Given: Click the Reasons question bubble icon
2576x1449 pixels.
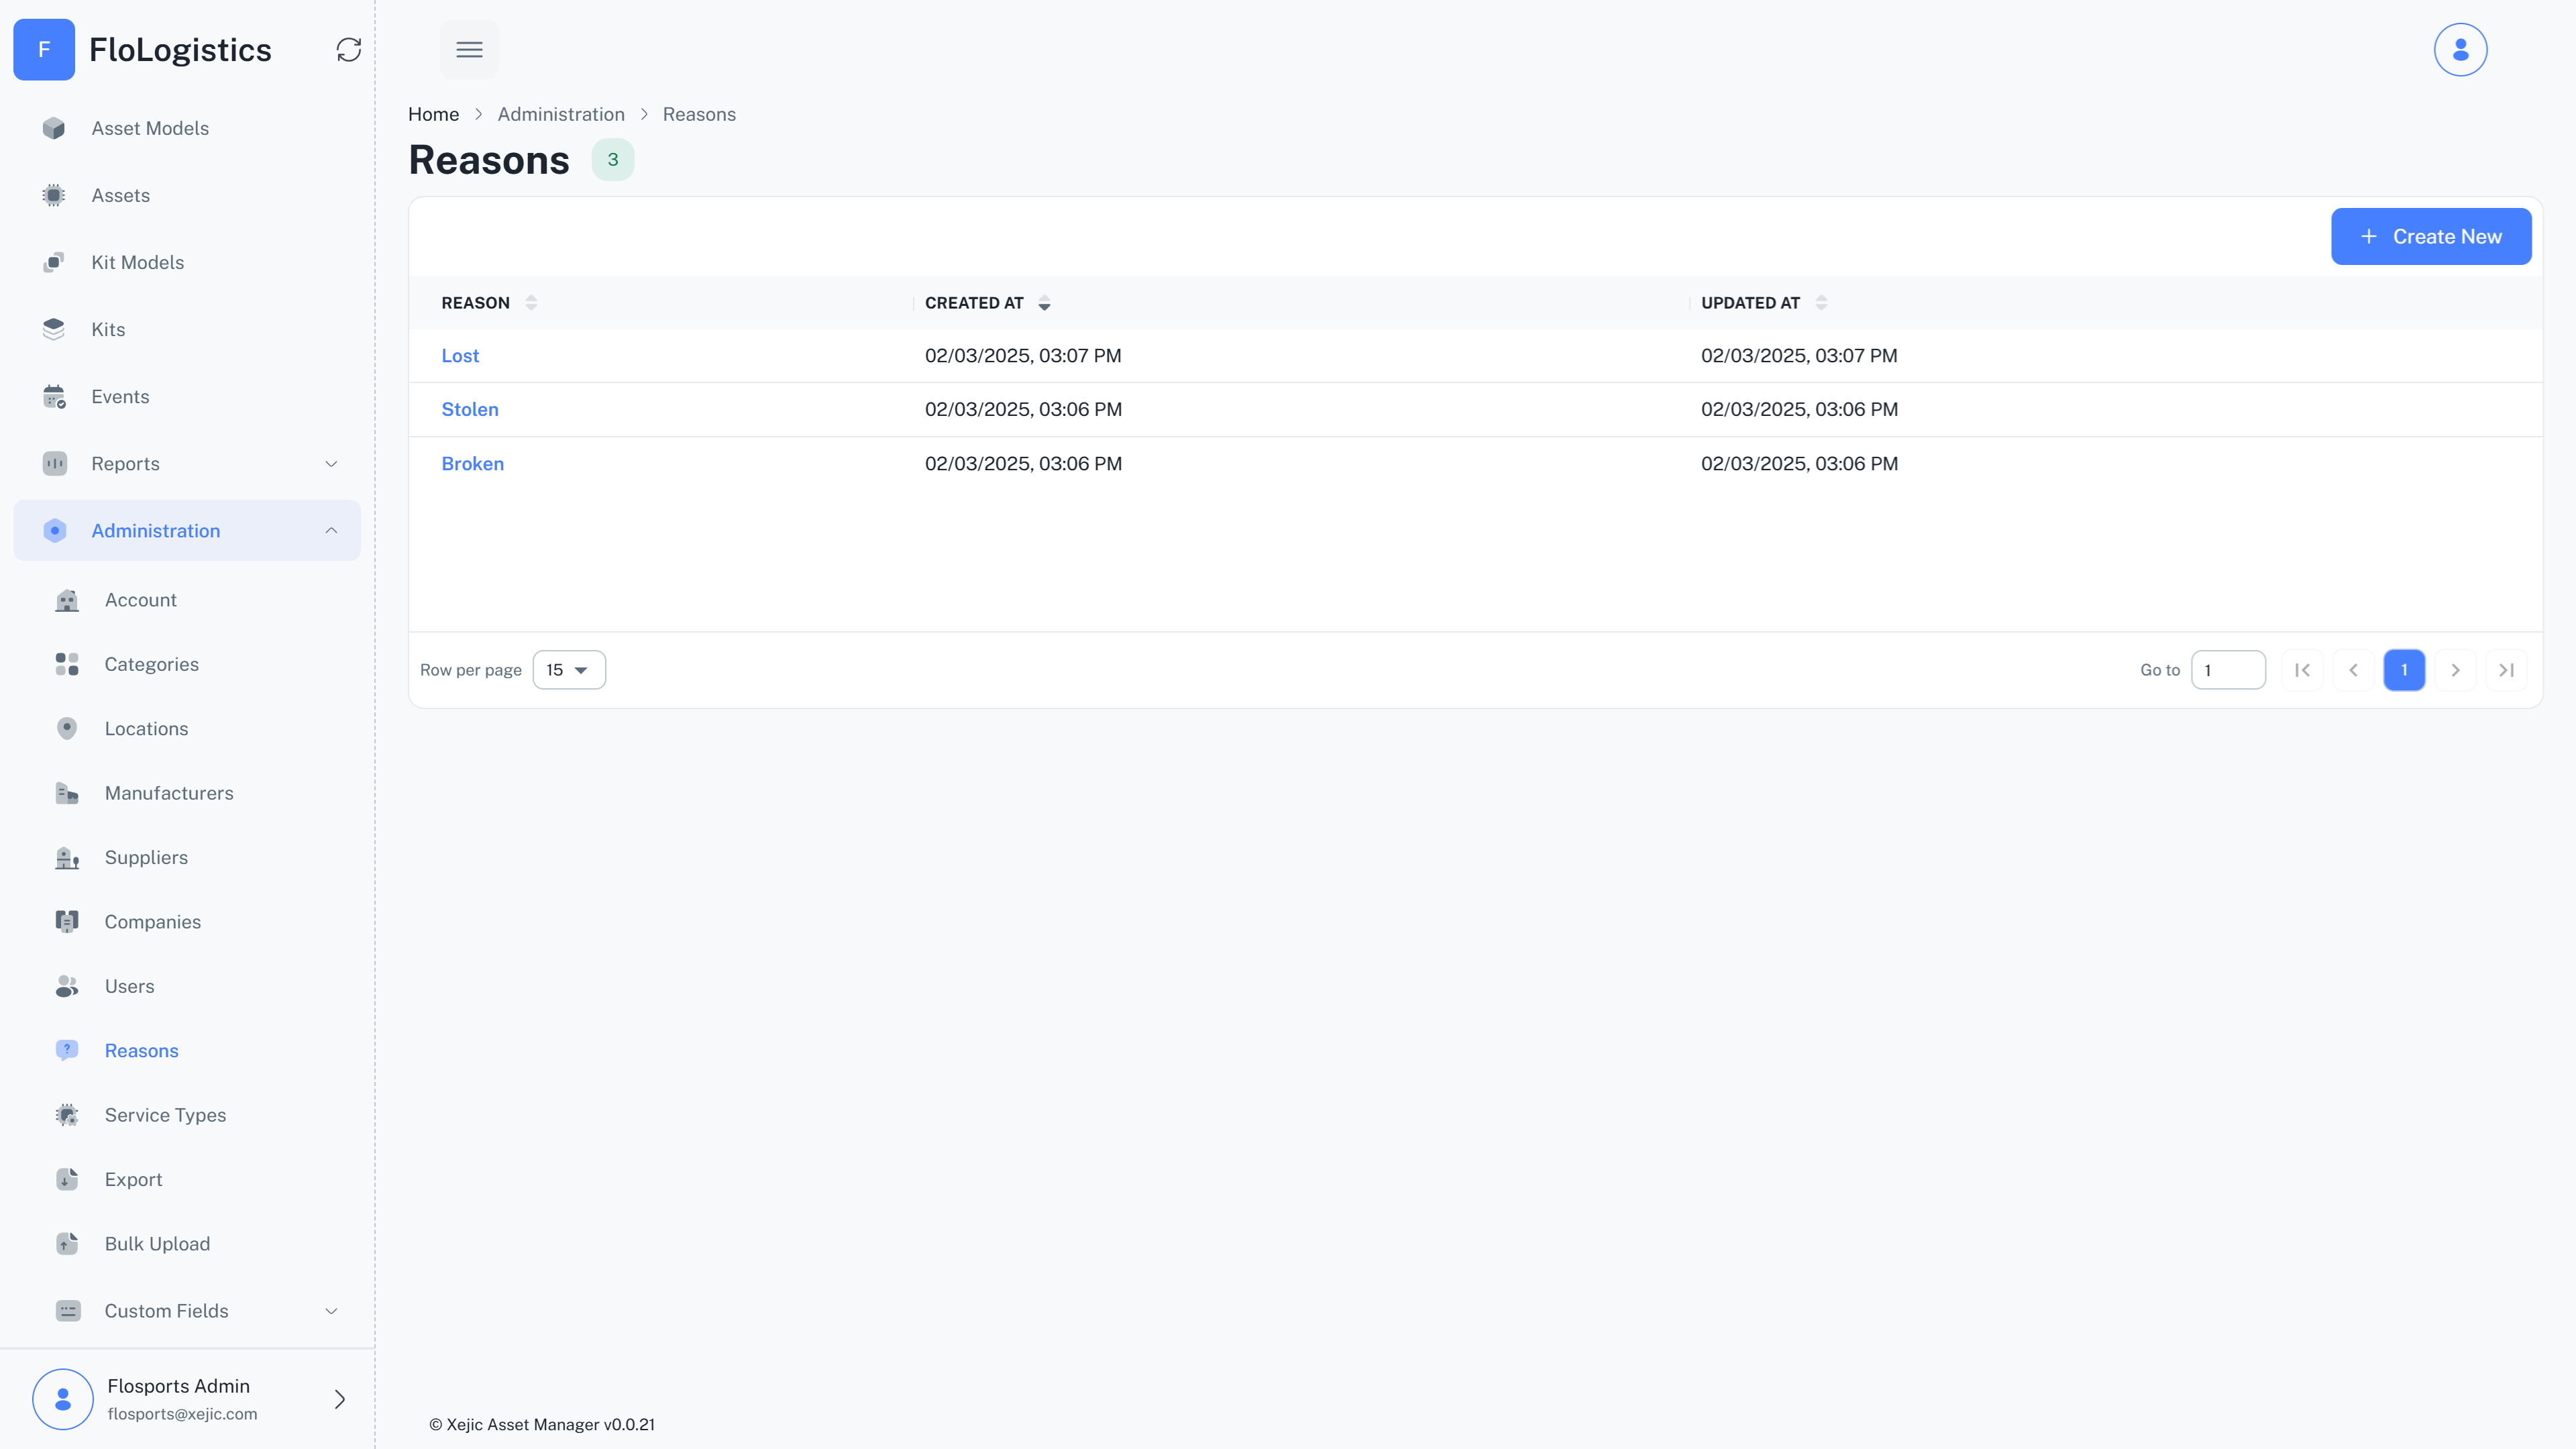Looking at the screenshot, I should [67, 1050].
